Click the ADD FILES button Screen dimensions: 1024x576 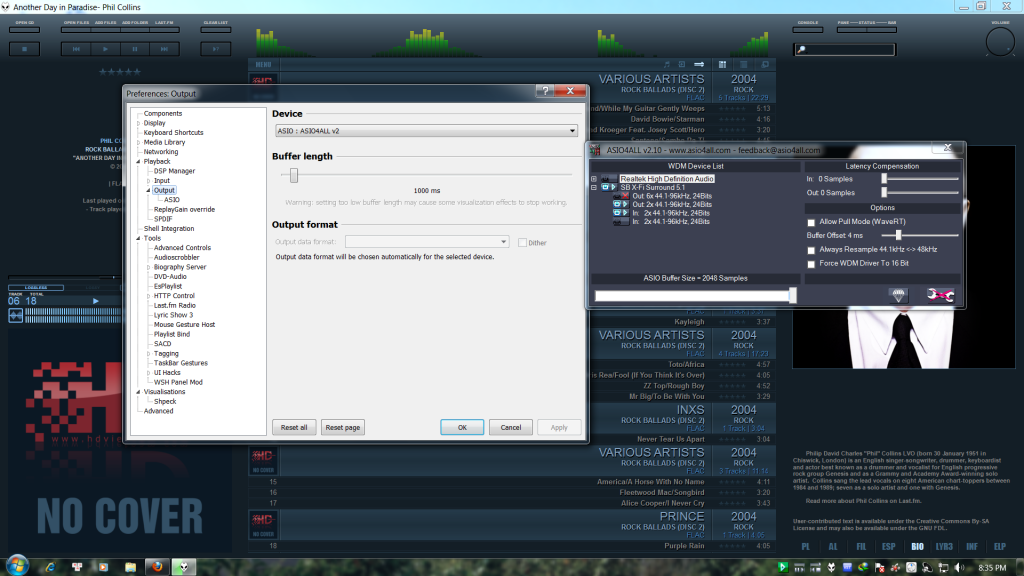[x=105, y=29]
